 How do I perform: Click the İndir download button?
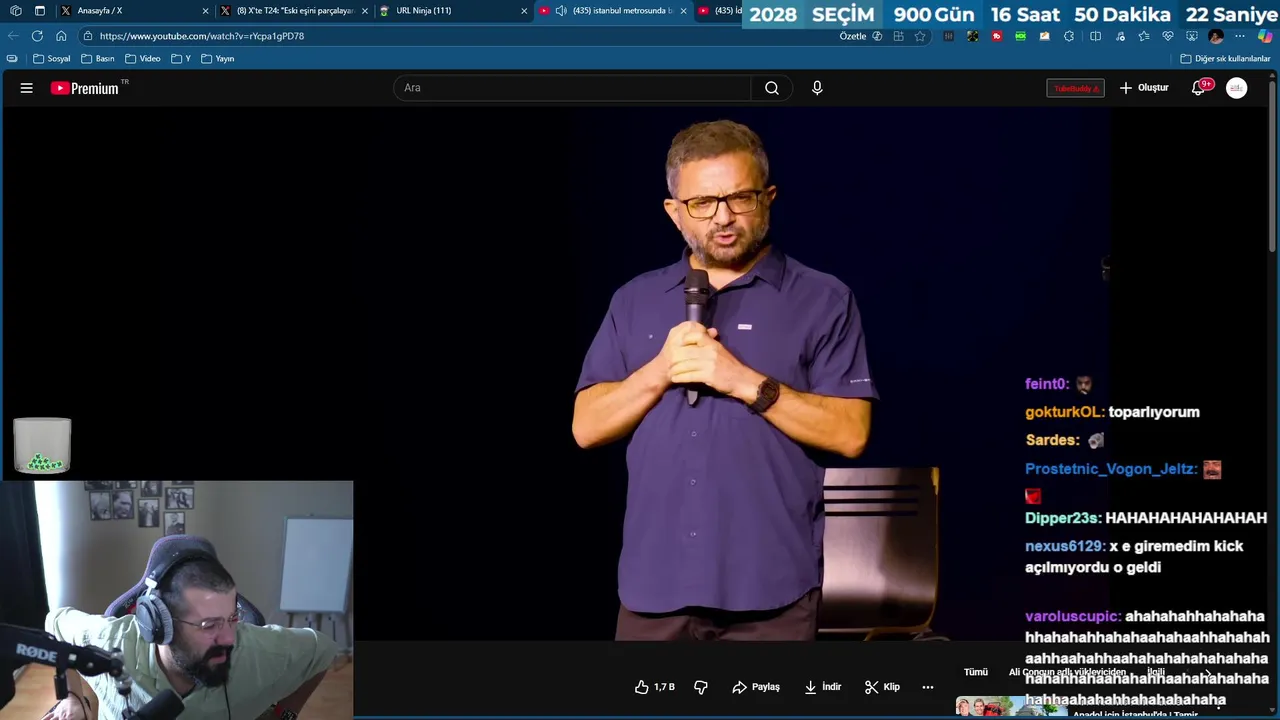[x=823, y=687]
